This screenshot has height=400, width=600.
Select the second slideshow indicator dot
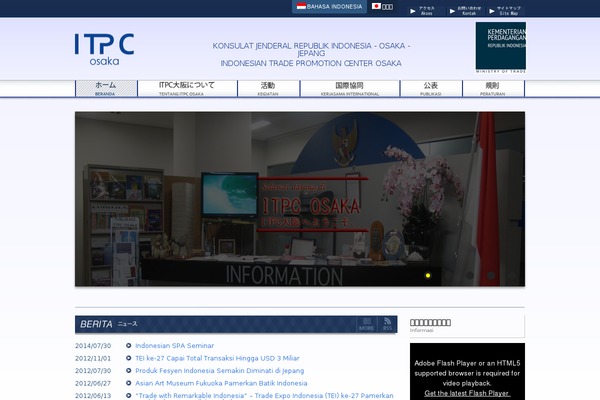449,276
